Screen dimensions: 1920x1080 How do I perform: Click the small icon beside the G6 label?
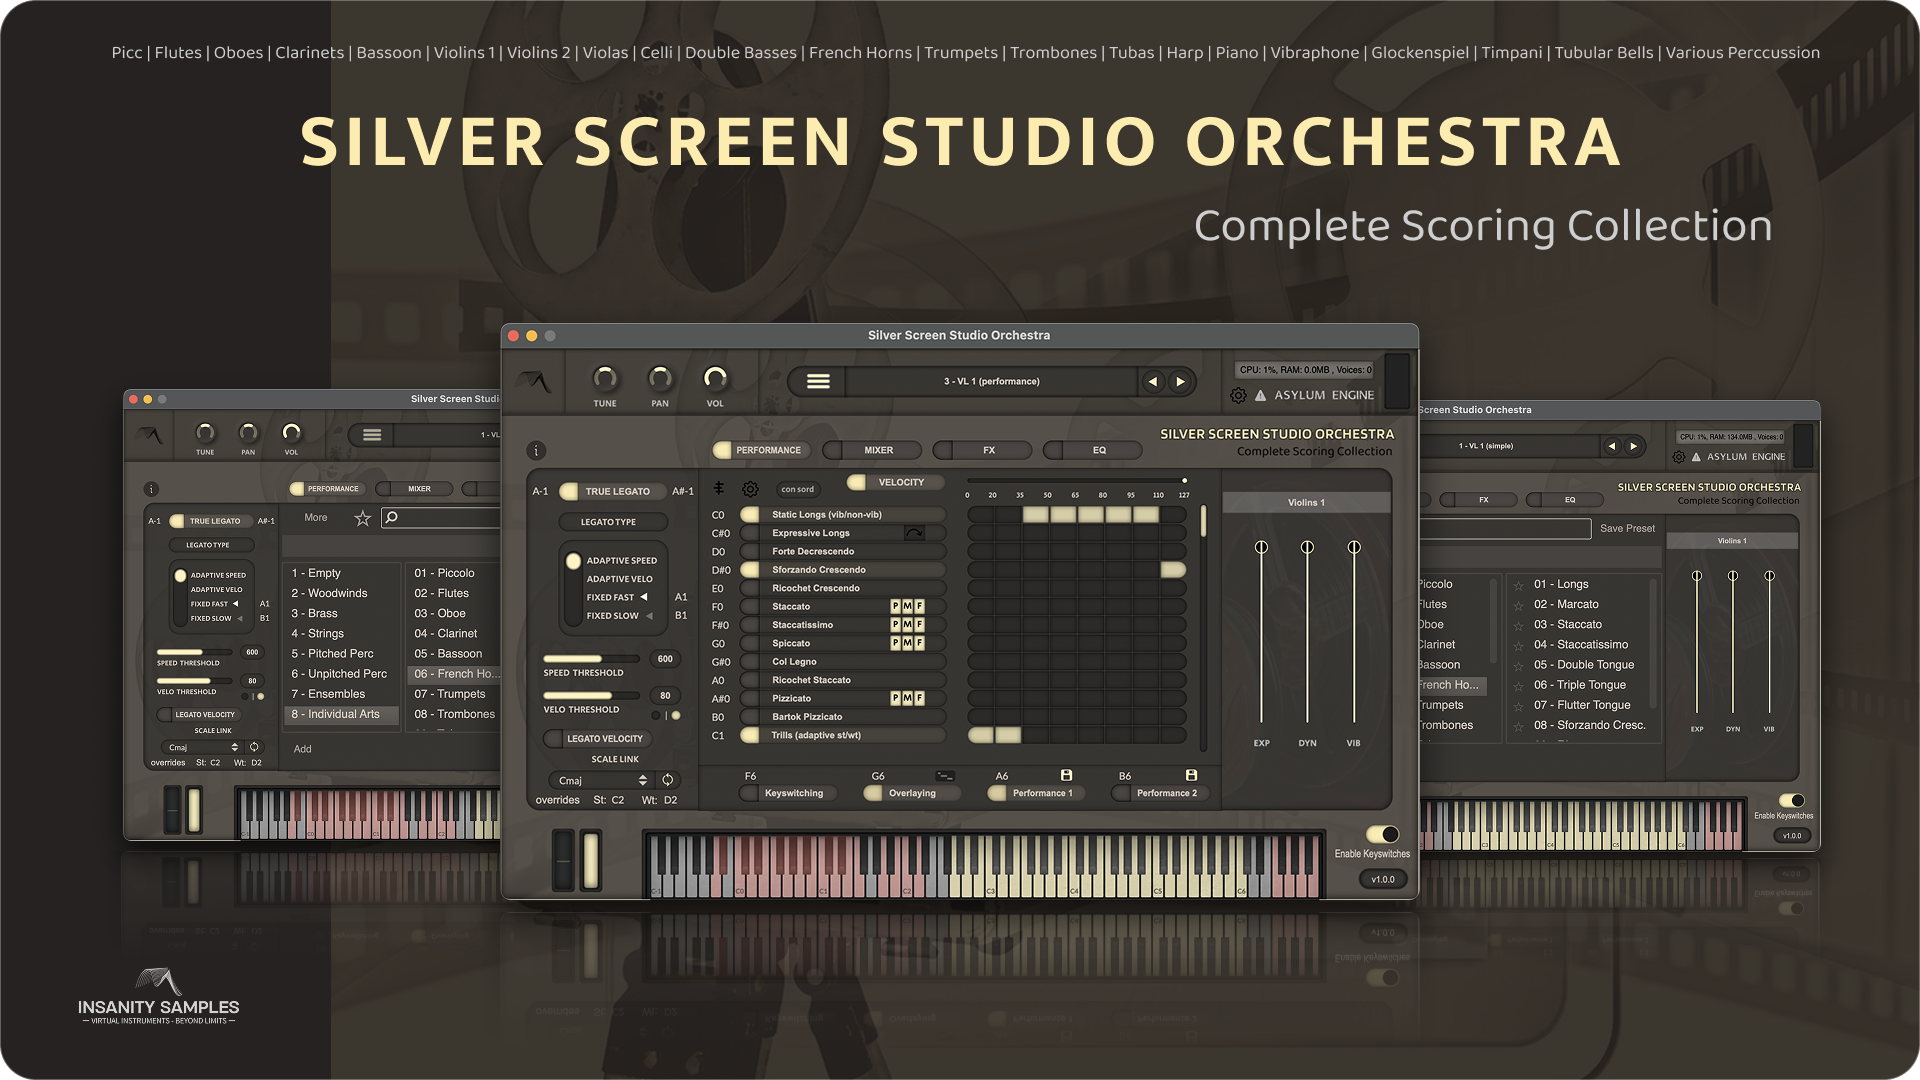[945, 776]
